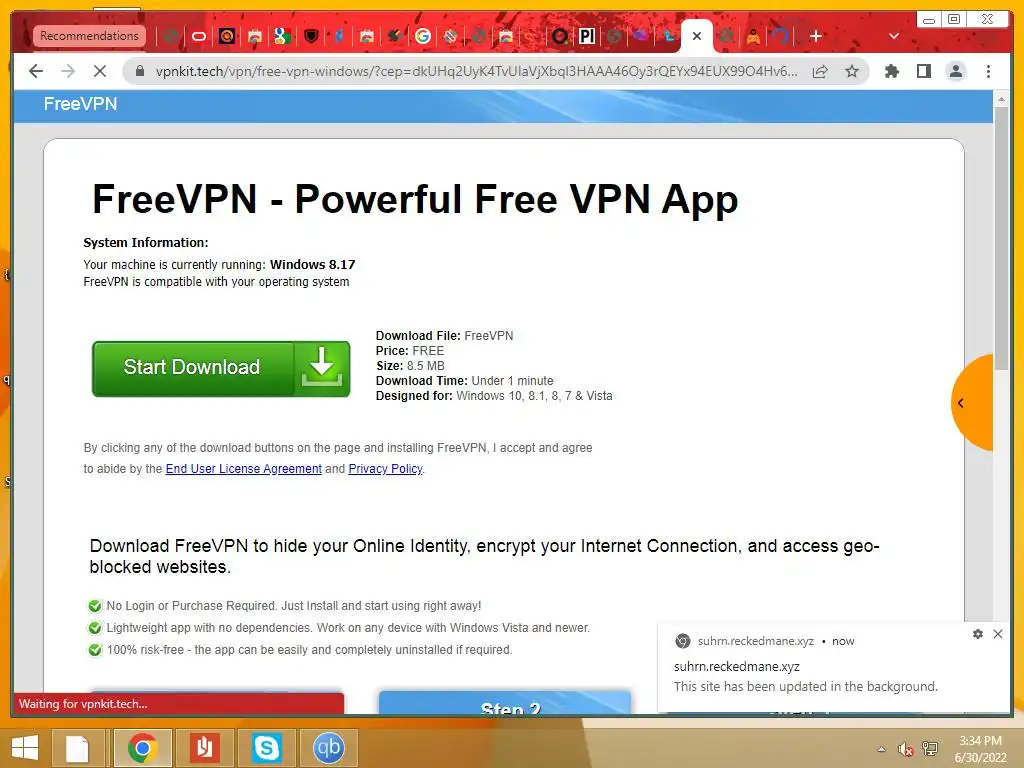Click the 'Waiting for vpnkit.tech...' status text
This screenshot has width=1024, height=768.
(83, 704)
